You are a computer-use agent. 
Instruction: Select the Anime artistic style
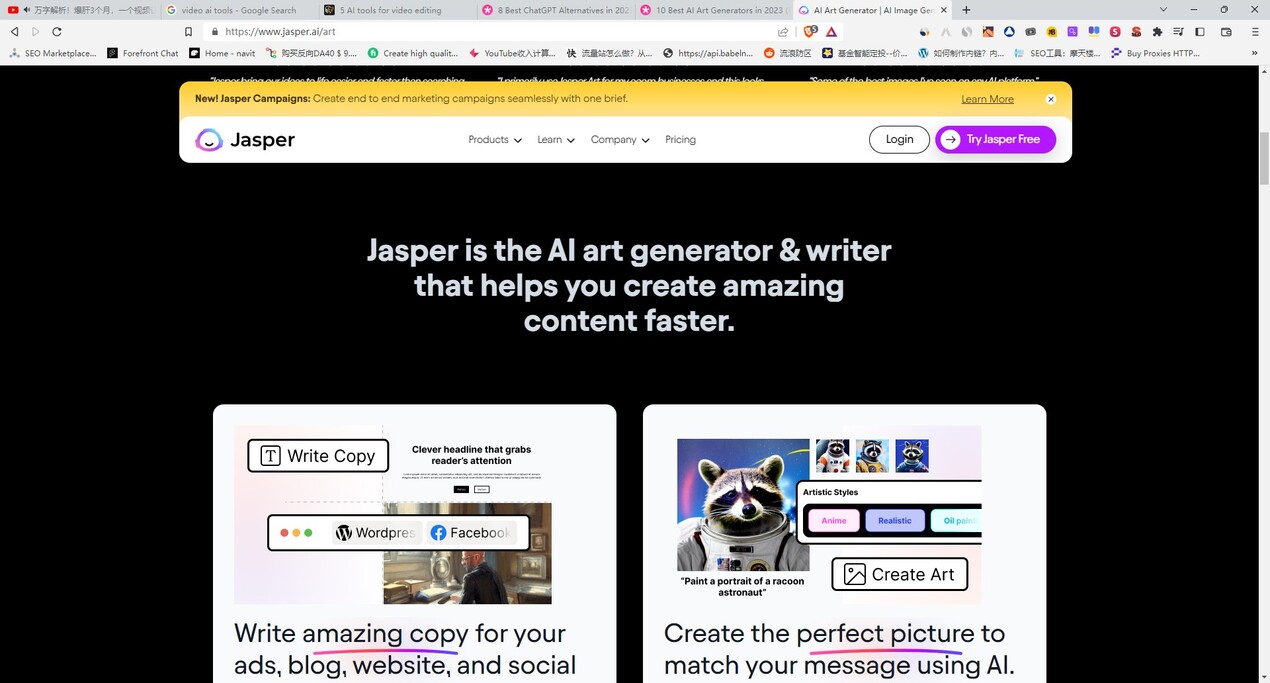click(x=833, y=520)
